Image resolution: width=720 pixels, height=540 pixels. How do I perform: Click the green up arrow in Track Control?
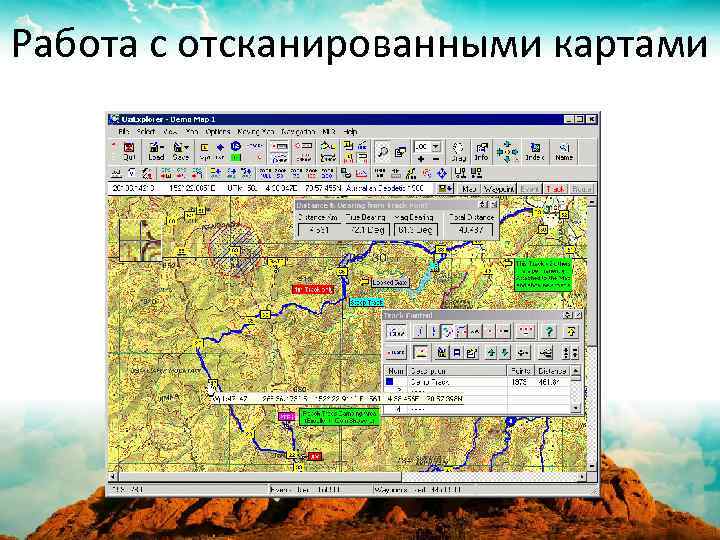click(x=491, y=353)
